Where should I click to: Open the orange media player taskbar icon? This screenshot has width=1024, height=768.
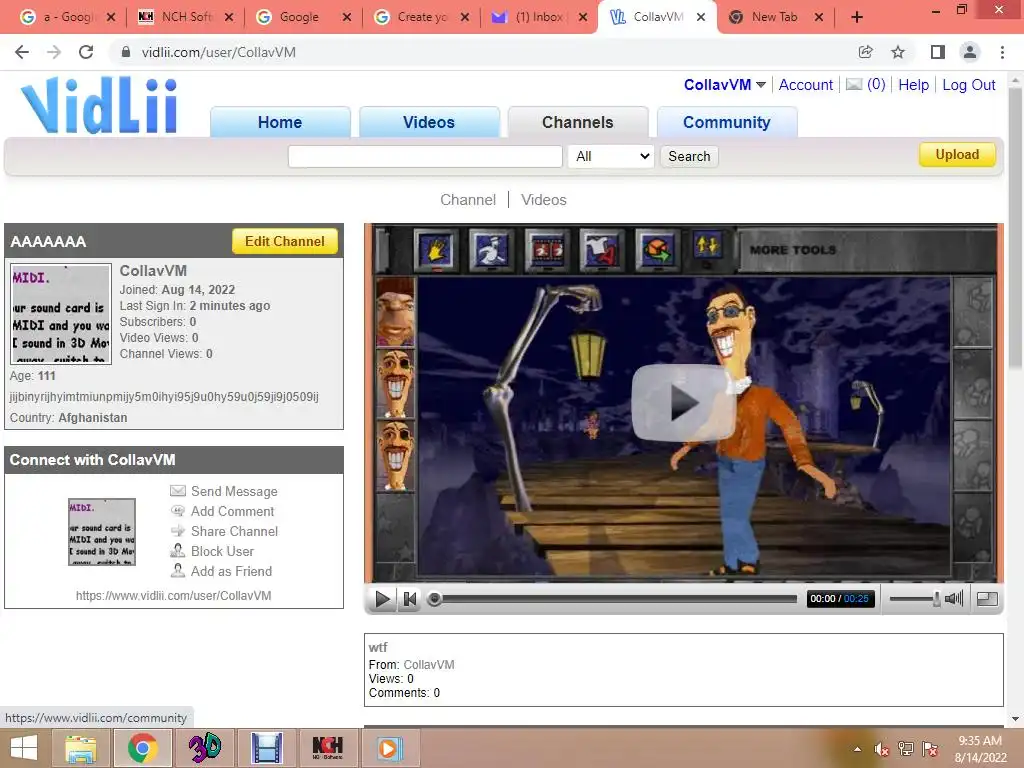[x=389, y=748]
